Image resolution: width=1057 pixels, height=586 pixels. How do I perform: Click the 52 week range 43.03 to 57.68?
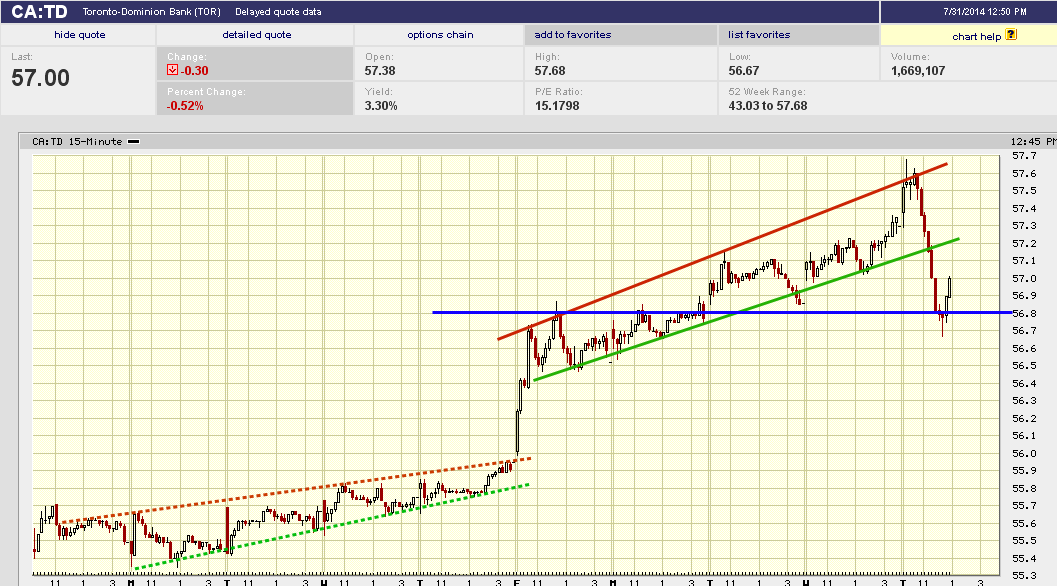[x=768, y=106]
